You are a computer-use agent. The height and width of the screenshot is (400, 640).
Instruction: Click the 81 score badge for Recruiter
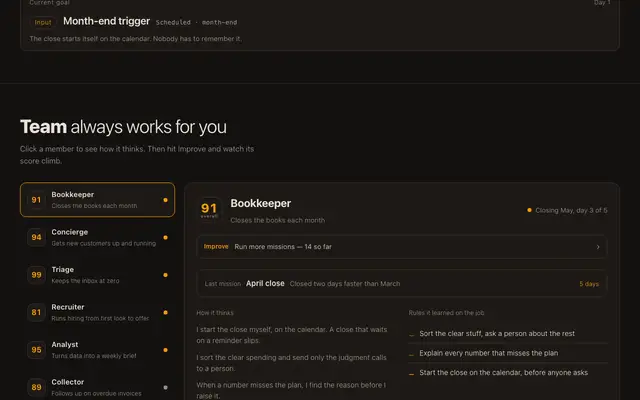pos(36,312)
